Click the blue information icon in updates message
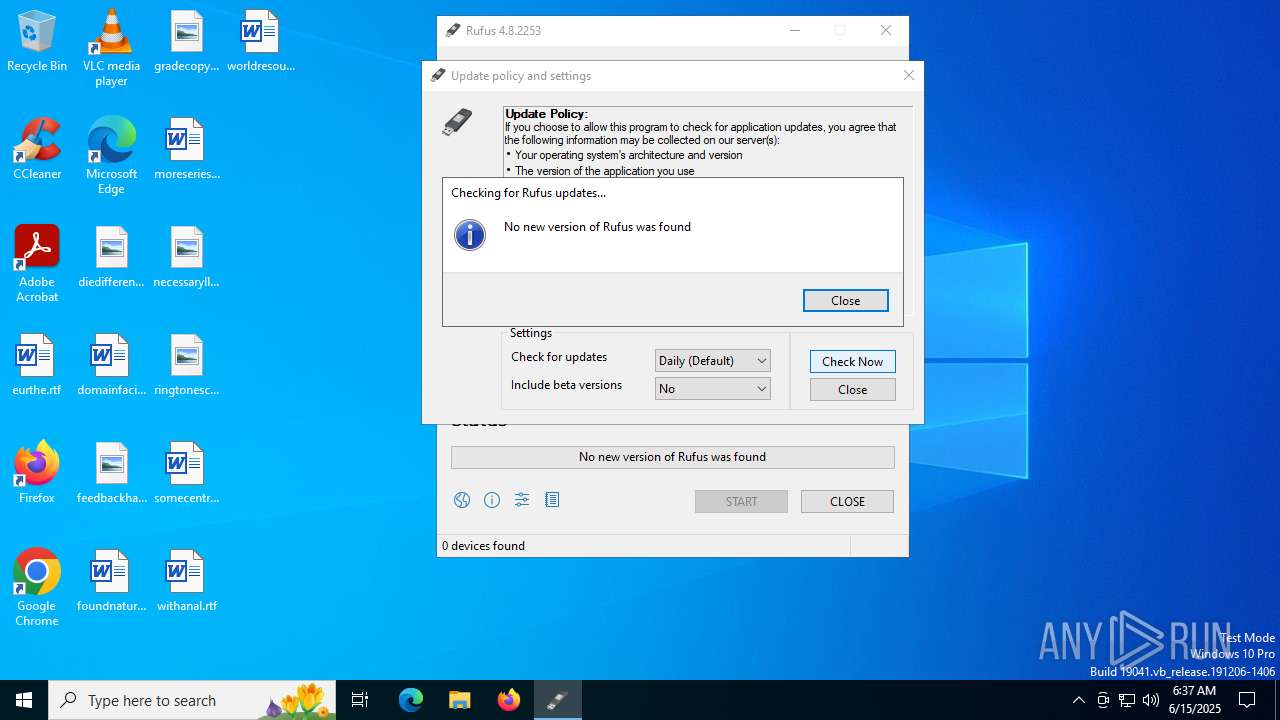The image size is (1280, 720). (470, 235)
